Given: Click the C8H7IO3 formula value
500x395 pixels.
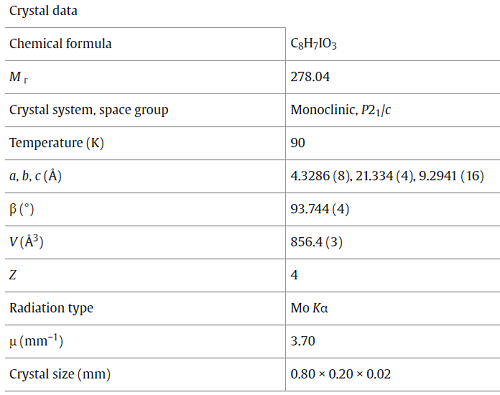Looking at the screenshot, I should [x=314, y=44].
